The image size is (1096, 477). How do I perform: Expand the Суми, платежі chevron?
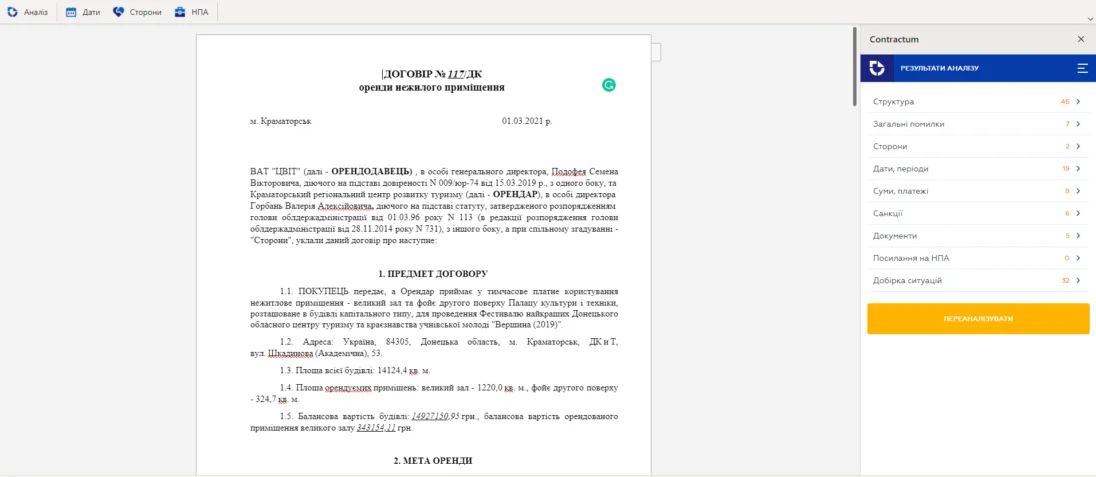tap(1078, 191)
